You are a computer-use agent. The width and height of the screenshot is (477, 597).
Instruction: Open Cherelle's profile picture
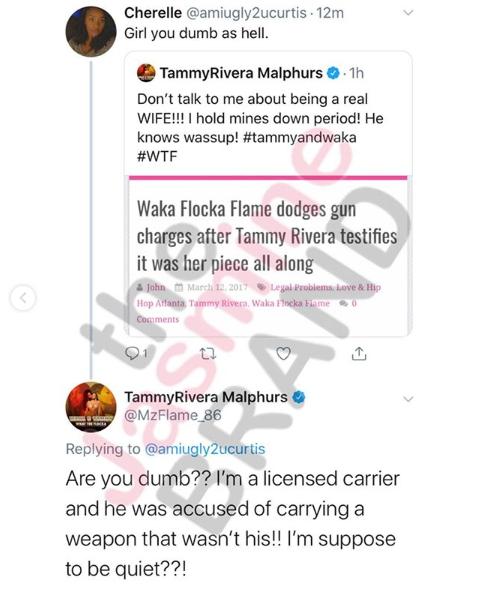(91, 31)
